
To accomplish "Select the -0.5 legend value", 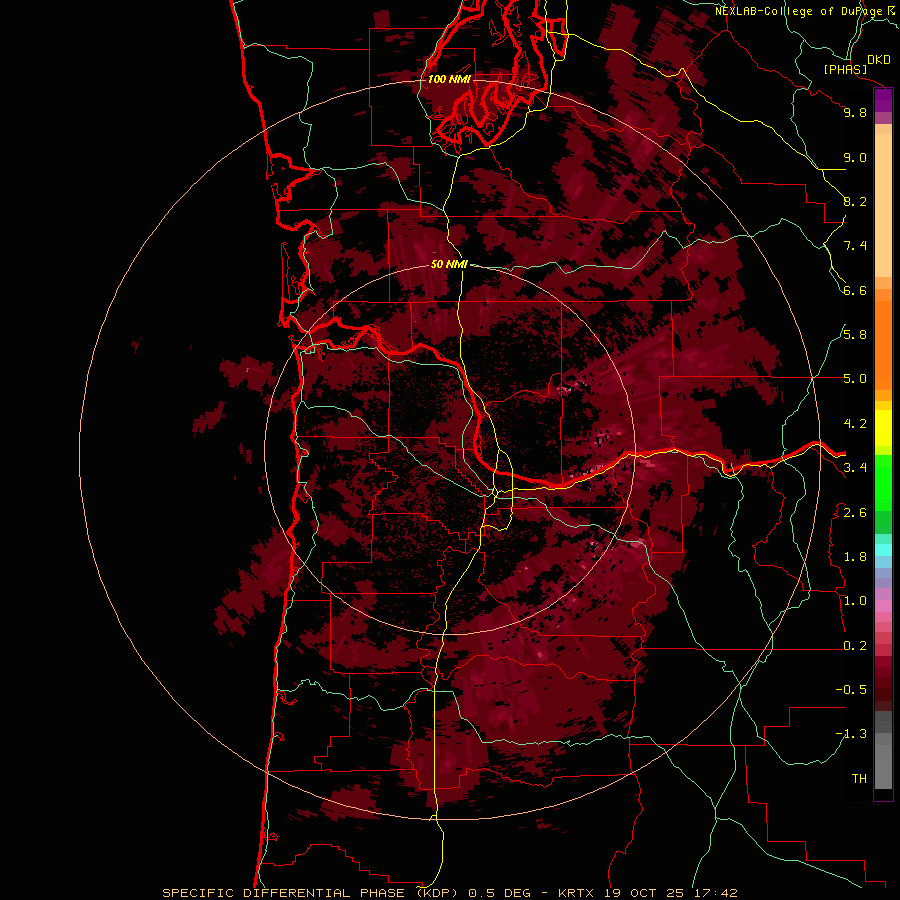I will pyautogui.click(x=851, y=690).
